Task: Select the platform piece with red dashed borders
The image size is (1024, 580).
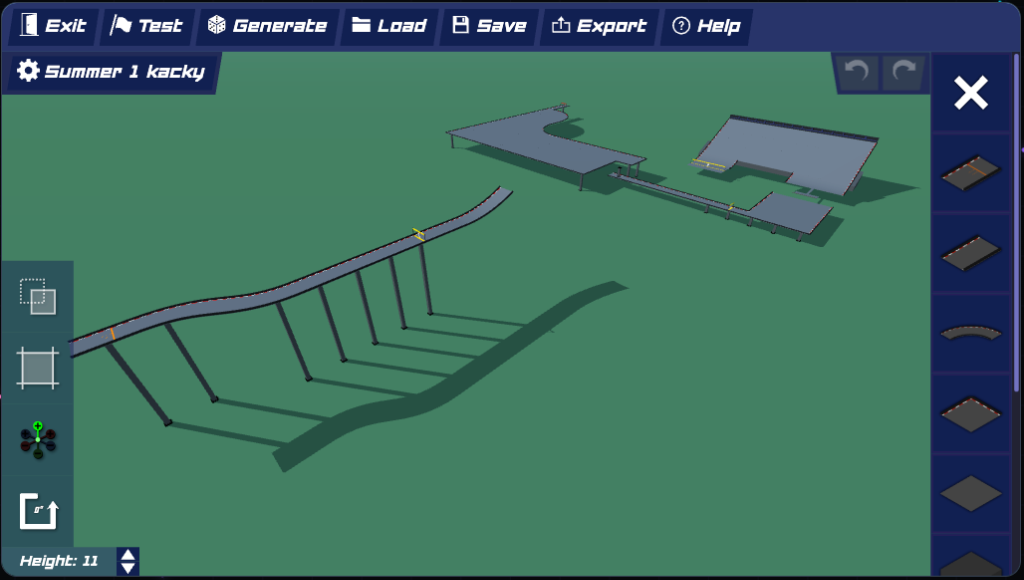Action: click(x=971, y=412)
